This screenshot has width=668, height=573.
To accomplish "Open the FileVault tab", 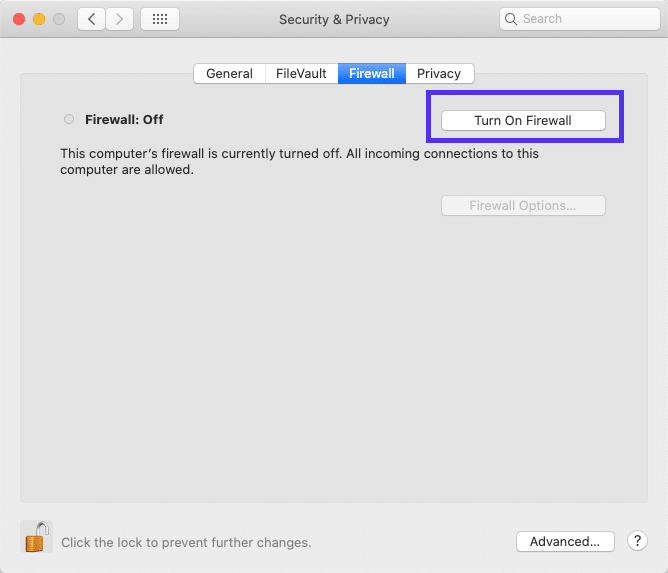I will (301, 73).
